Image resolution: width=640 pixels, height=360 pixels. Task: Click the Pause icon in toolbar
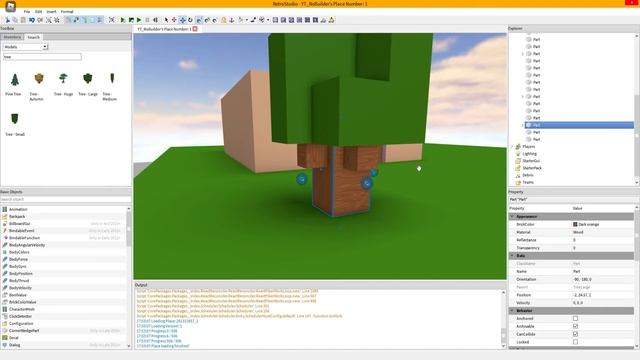point(147,20)
